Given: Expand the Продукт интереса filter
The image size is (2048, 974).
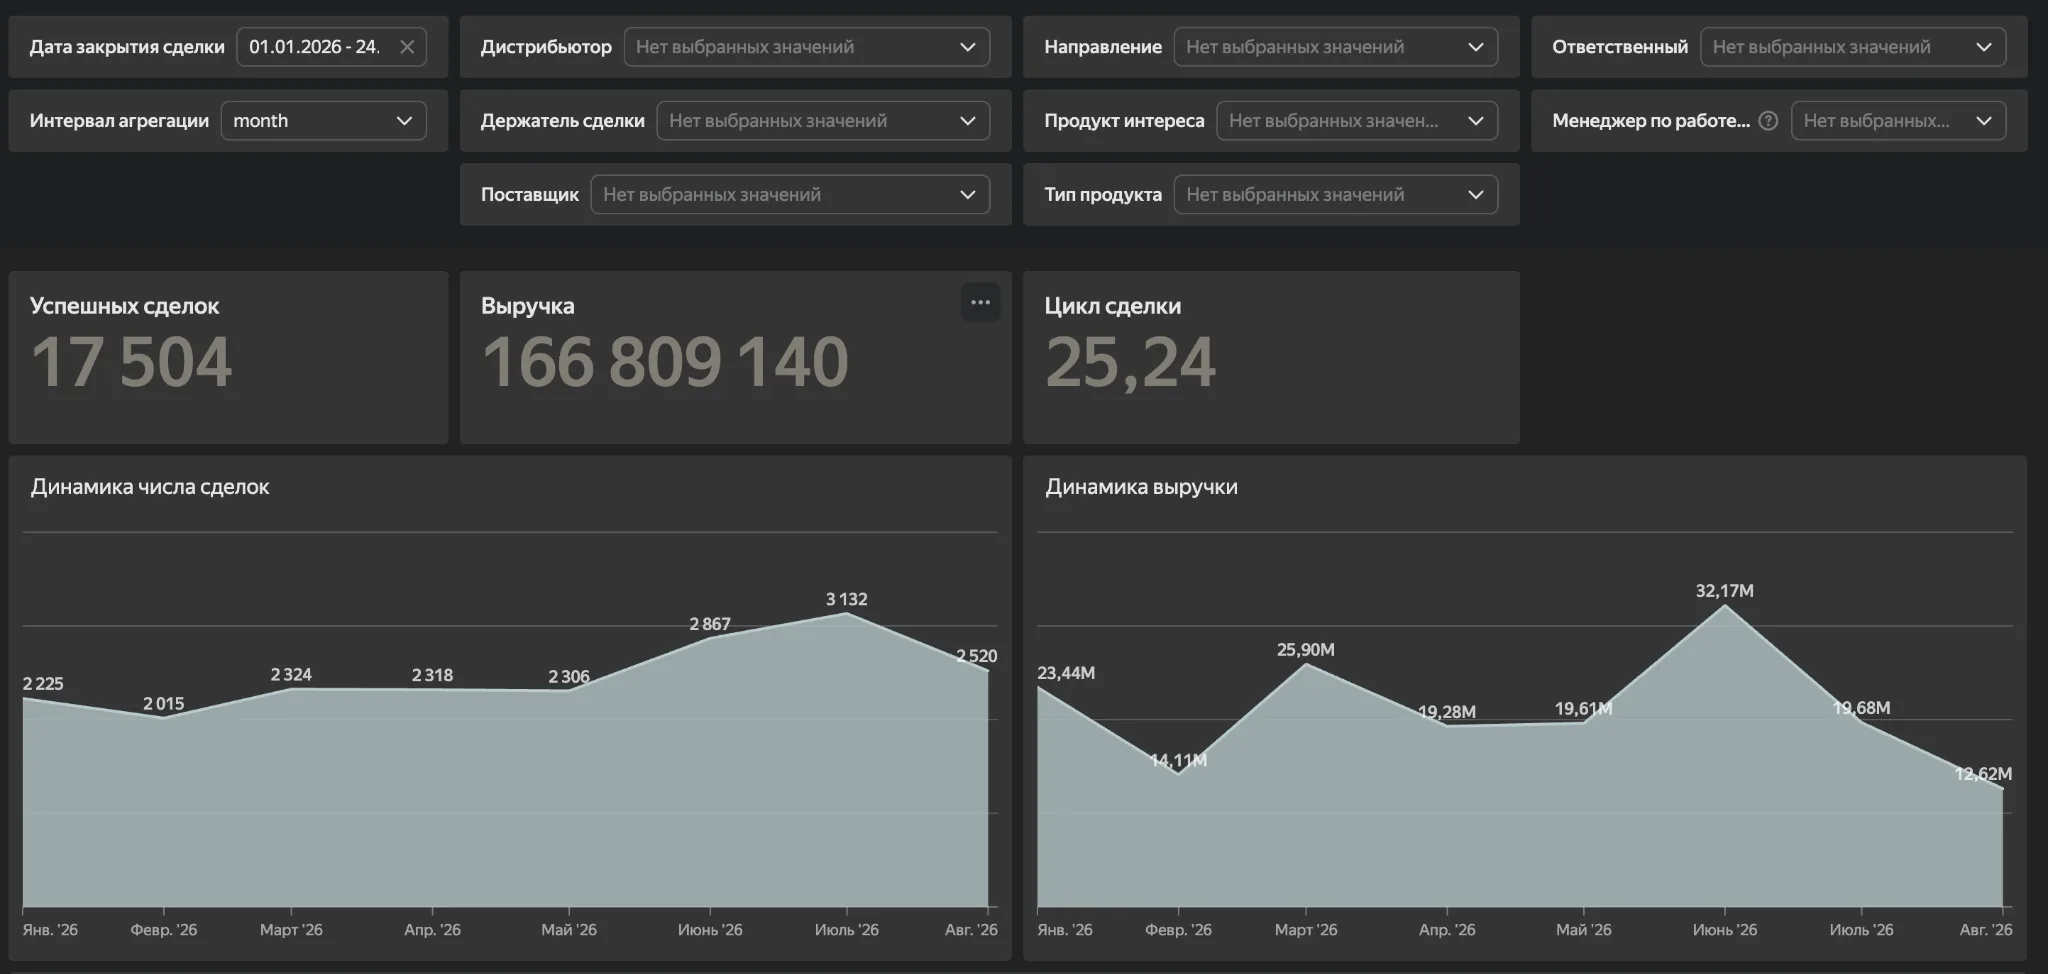Looking at the screenshot, I should 1357,121.
